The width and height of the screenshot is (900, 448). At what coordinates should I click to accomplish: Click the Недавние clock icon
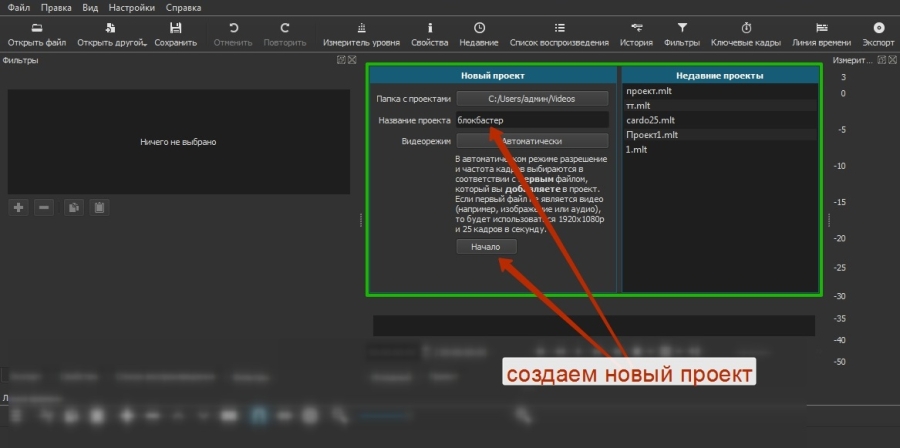[x=479, y=28]
